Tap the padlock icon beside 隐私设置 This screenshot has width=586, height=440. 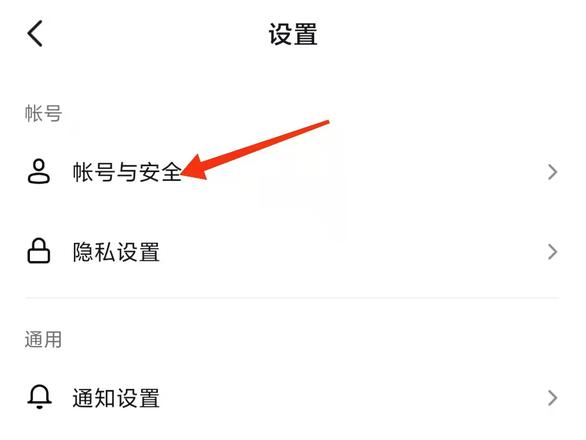tap(38, 251)
